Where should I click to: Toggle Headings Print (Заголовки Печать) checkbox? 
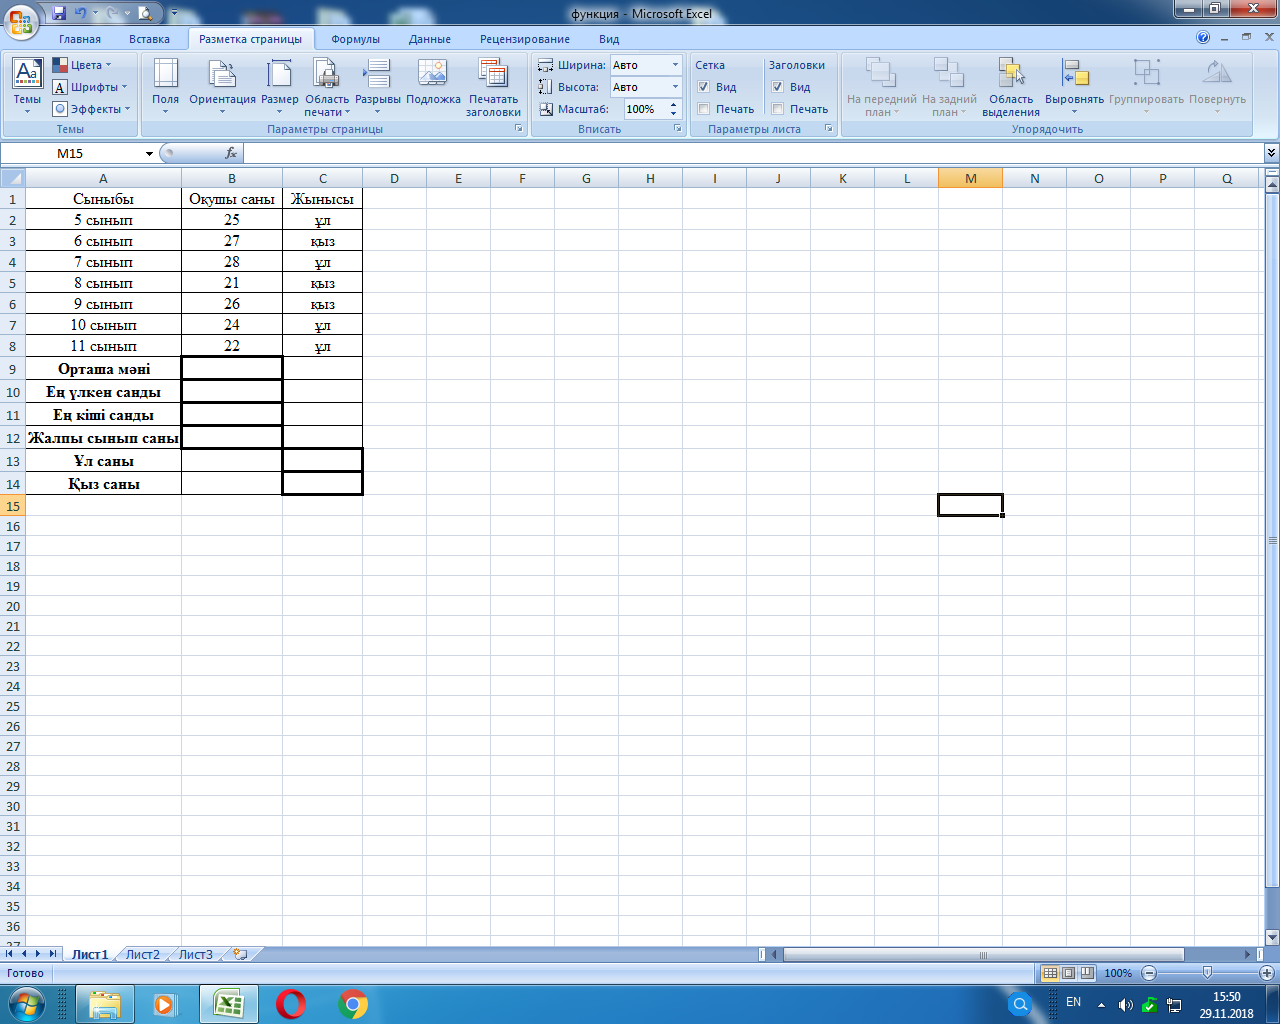[x=778, y=109]
